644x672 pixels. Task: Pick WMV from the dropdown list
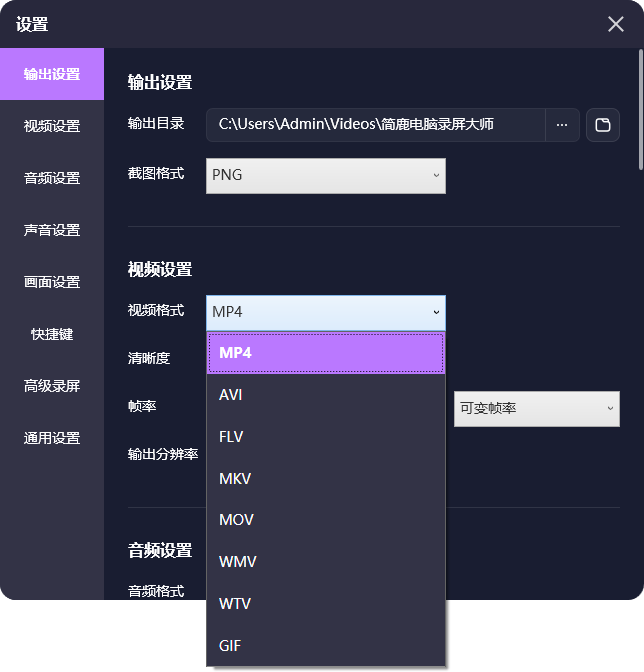pyautogui.click(x=326, y=561)
